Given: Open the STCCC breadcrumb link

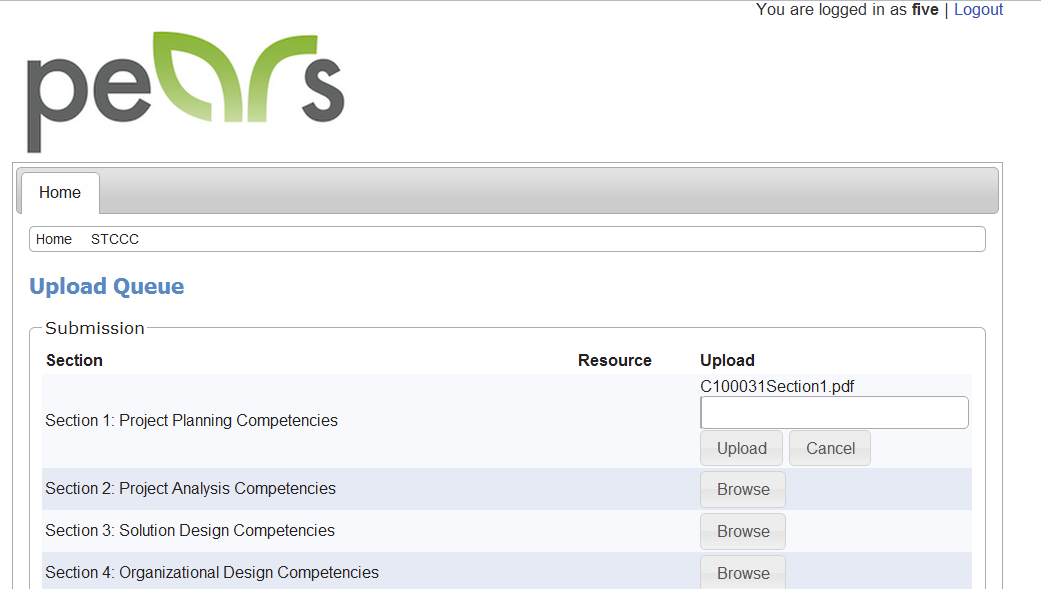Looking at the screenshot, I should 115,240.
